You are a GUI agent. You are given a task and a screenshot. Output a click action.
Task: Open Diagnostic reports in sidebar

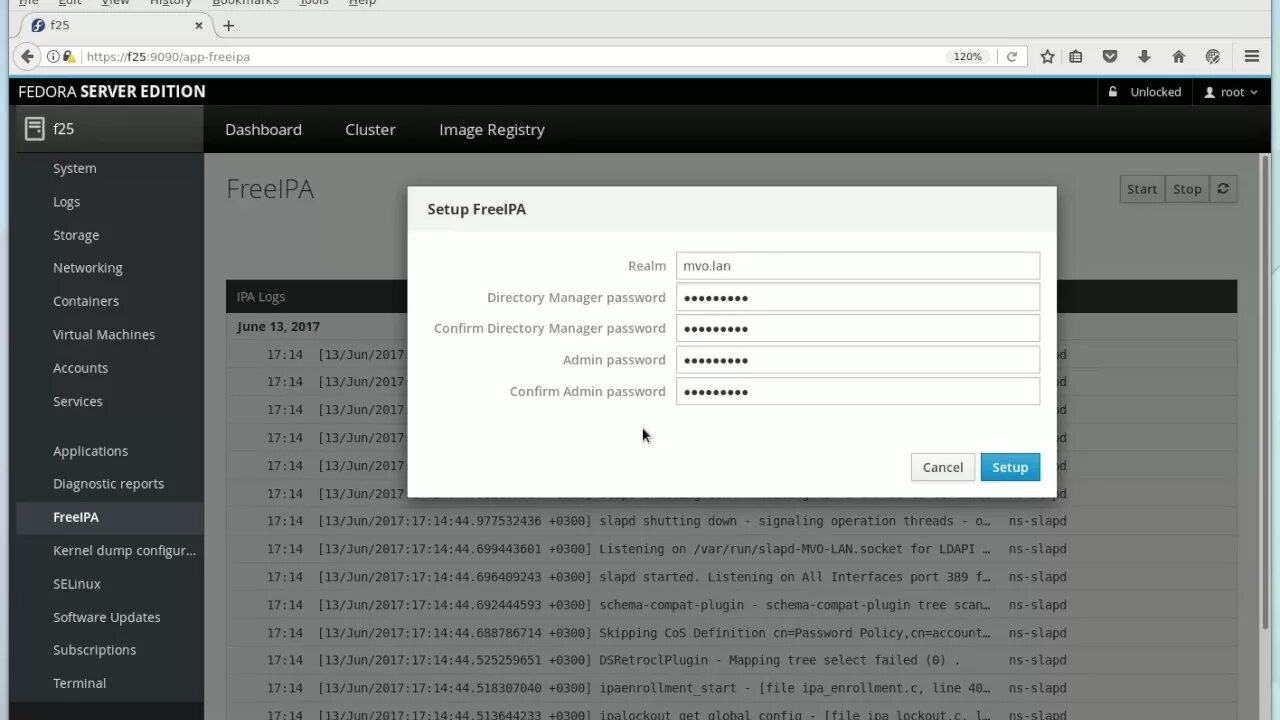[110, 484]
